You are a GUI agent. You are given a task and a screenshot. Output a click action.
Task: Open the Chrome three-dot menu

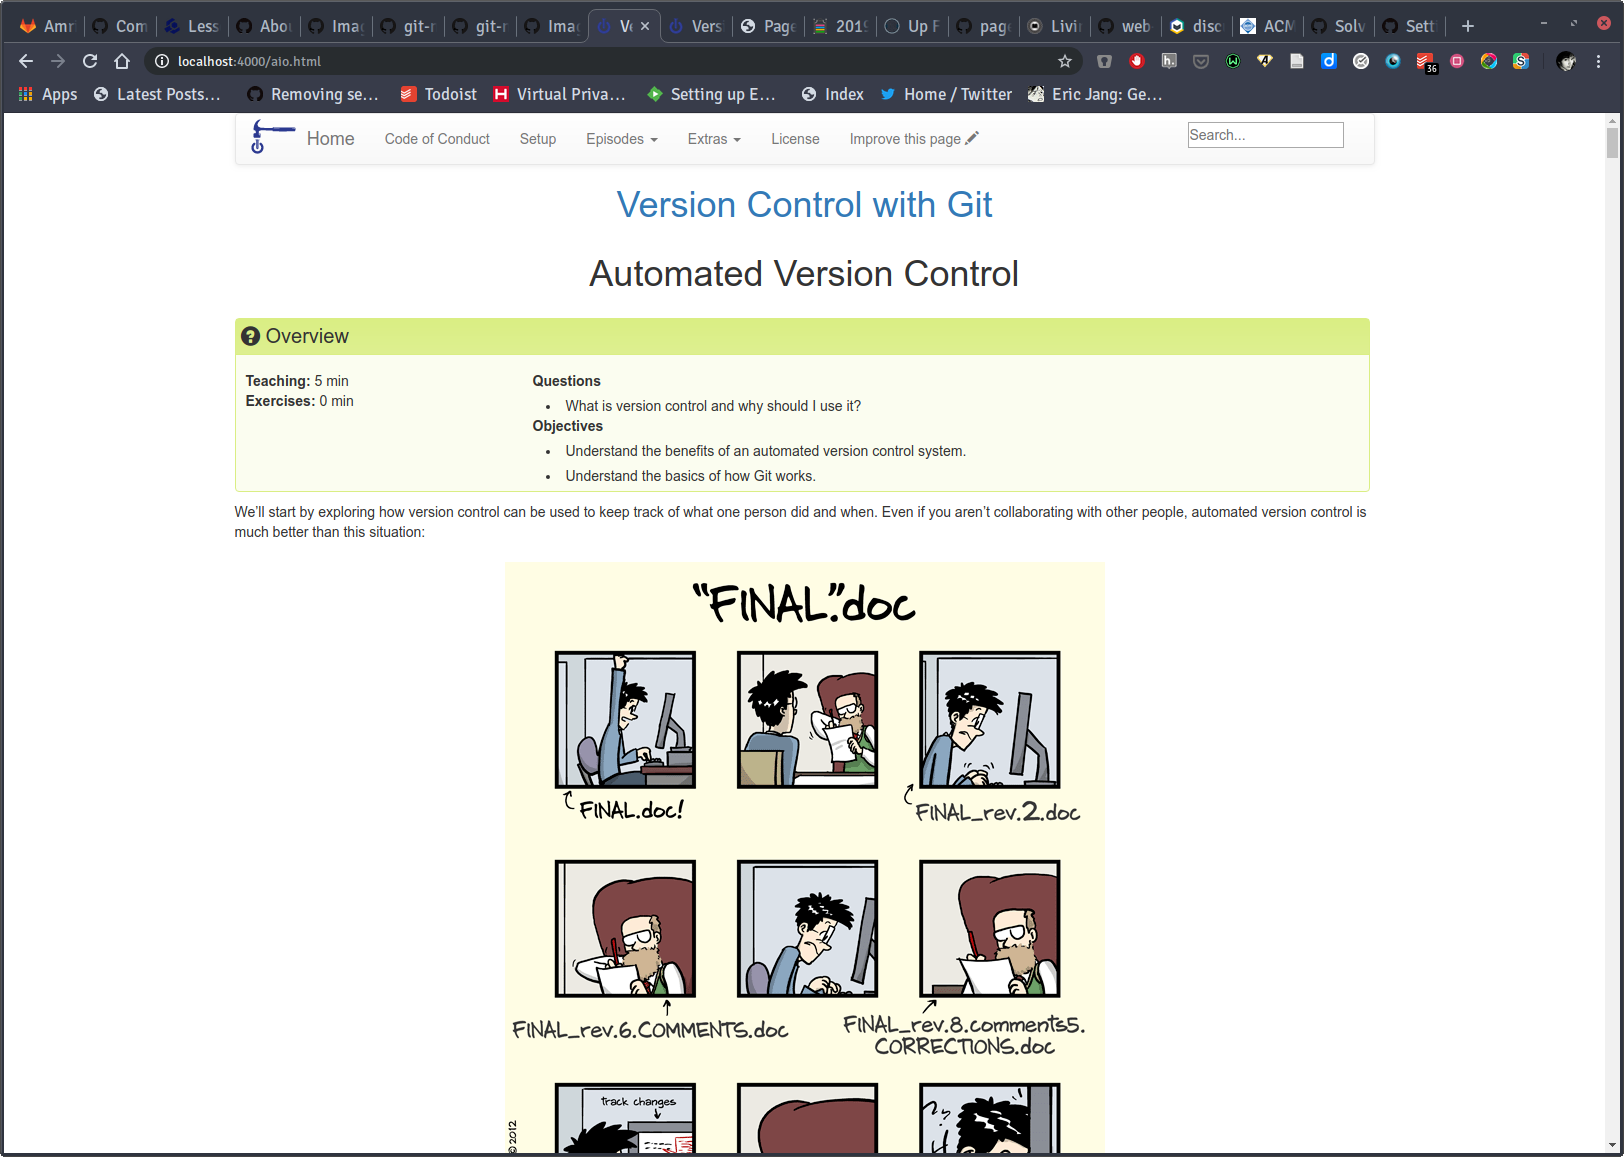(1598, 61)
